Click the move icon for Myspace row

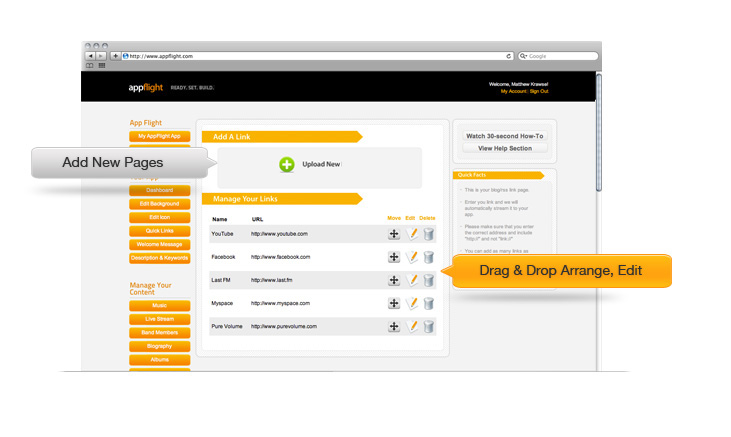pyautogui.click(x=394, y=303)
